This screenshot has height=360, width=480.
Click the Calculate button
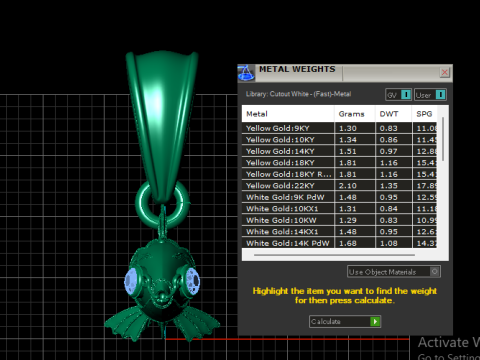[x=345, y=321]
